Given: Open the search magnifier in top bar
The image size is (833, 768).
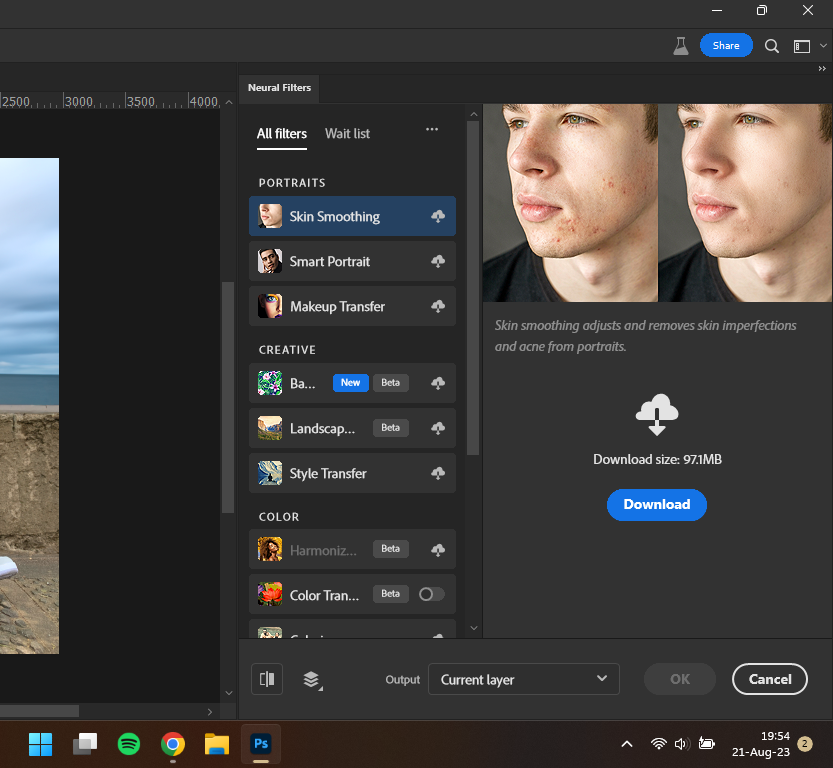Looking at the screenshot, I should coord(771,46).
